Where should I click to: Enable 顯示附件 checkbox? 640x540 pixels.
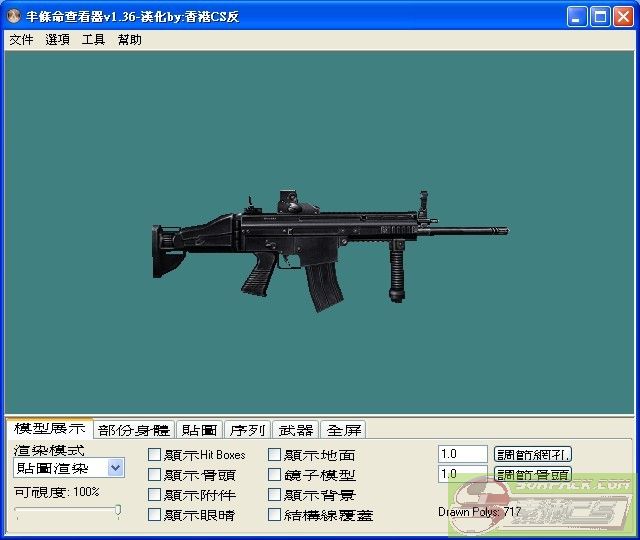point(154,494)
